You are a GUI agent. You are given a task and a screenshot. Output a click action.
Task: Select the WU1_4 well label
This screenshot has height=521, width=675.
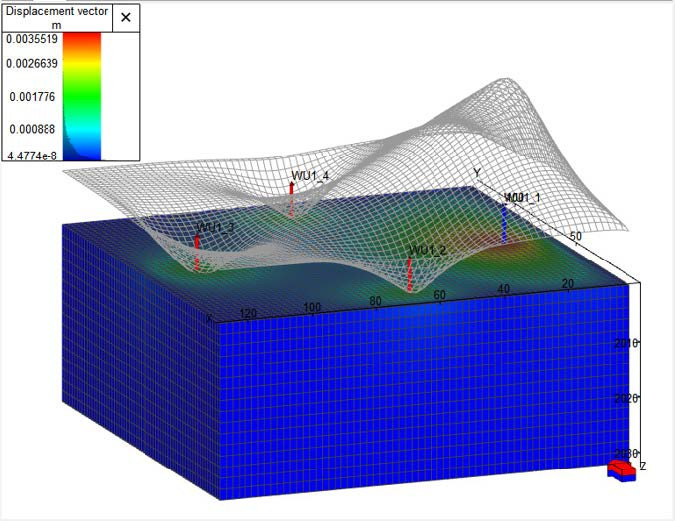pos(310,176)
